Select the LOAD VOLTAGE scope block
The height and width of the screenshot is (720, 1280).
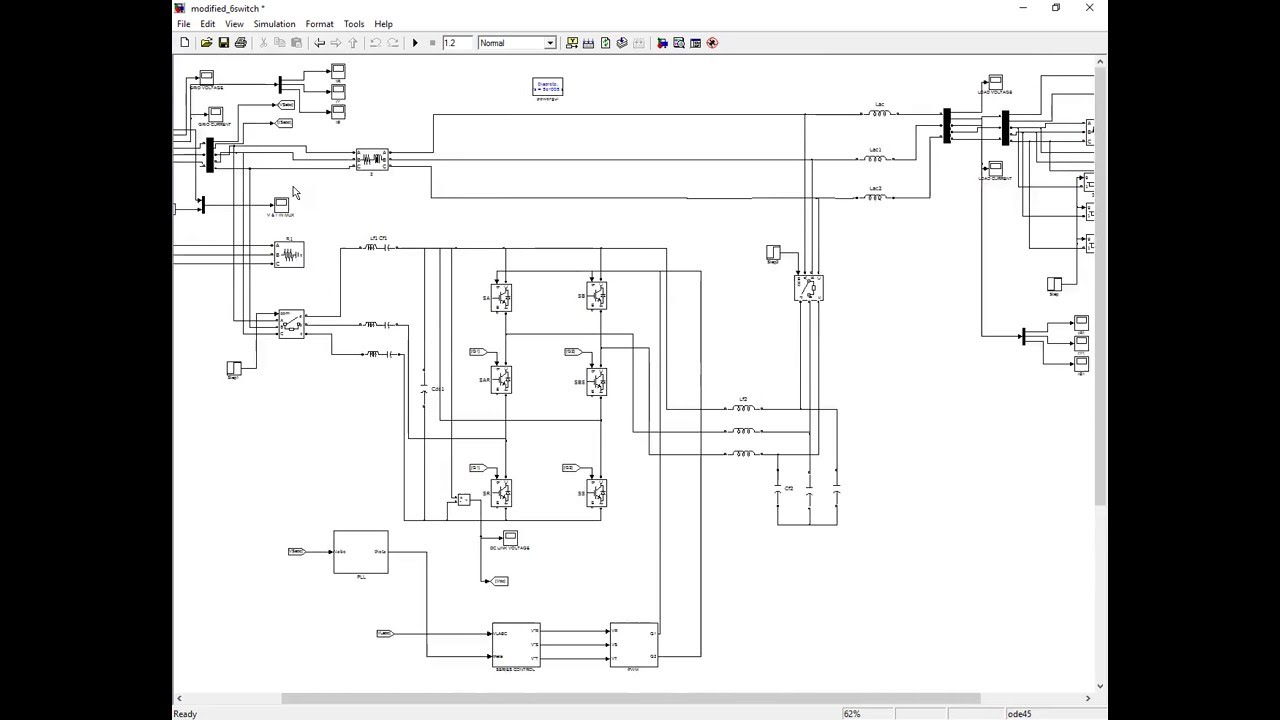(995, 82)
